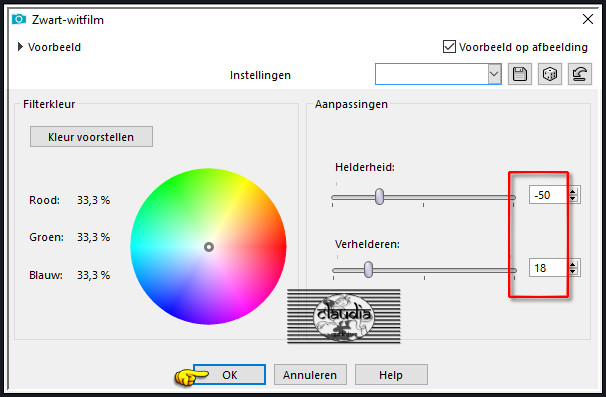Click the Kleur voorstellen button
This screenshot has width=606, height=397.
[91, 136]
